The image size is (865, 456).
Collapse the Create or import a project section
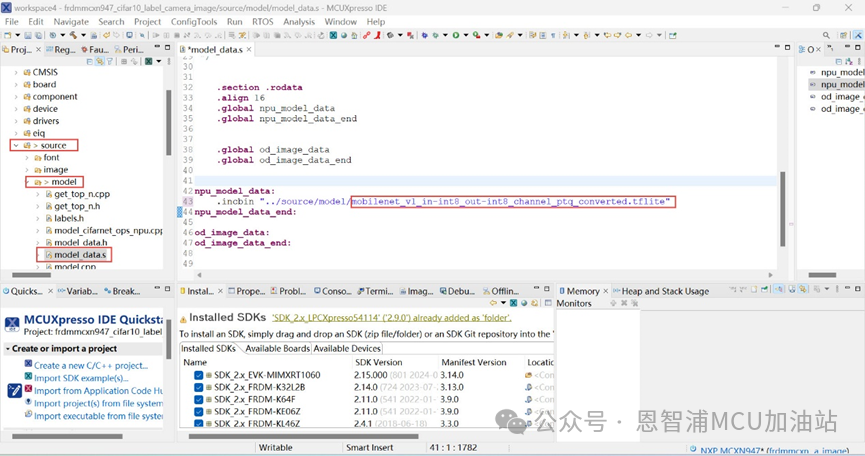tap(7, 349)
